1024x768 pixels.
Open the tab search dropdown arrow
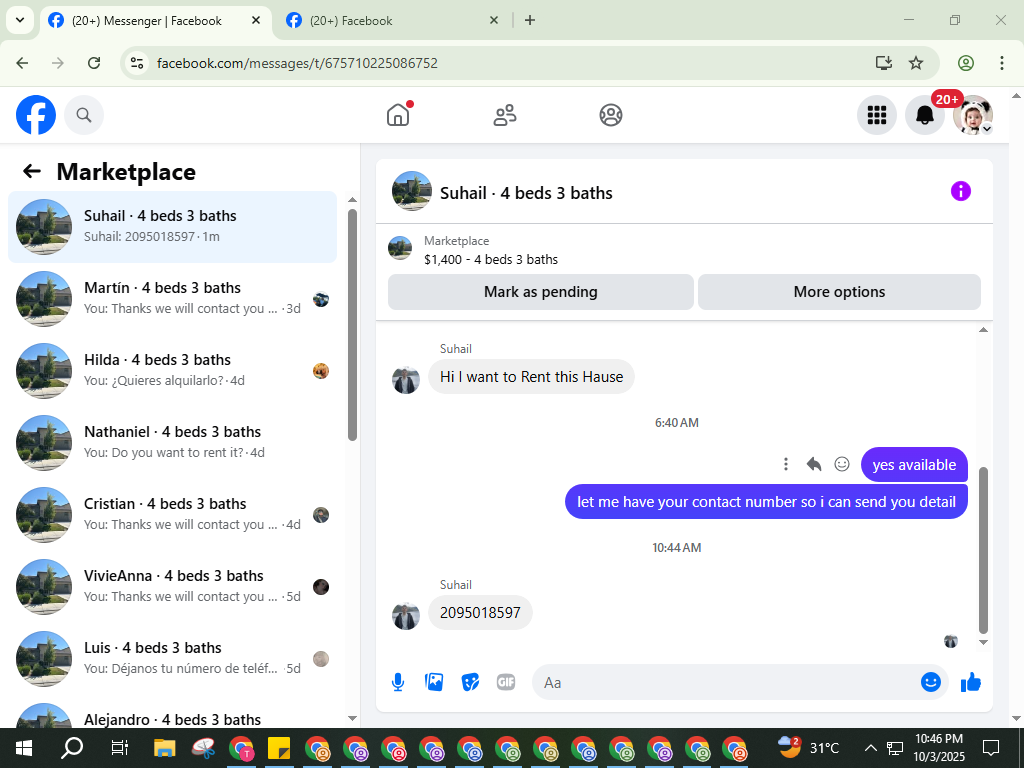click(x=20, y=20)
